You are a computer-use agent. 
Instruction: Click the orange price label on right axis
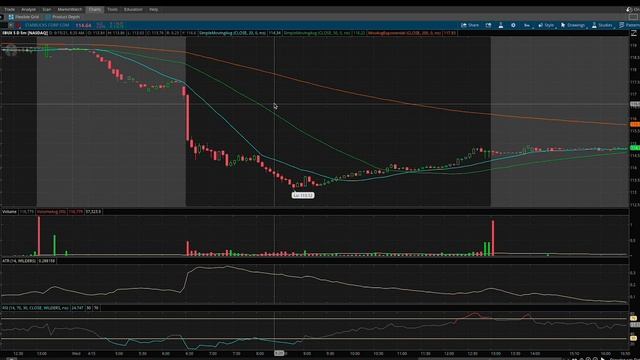635,124
